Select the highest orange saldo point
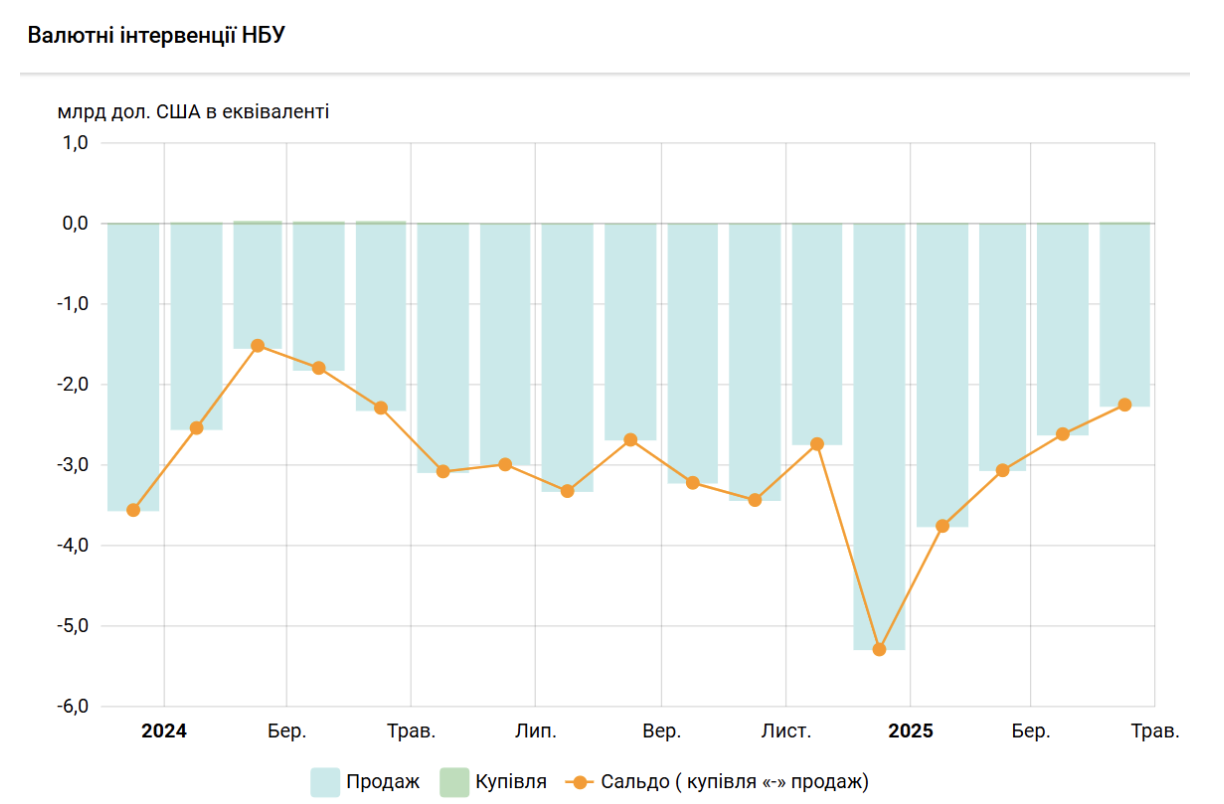 (x=257, y=345)
